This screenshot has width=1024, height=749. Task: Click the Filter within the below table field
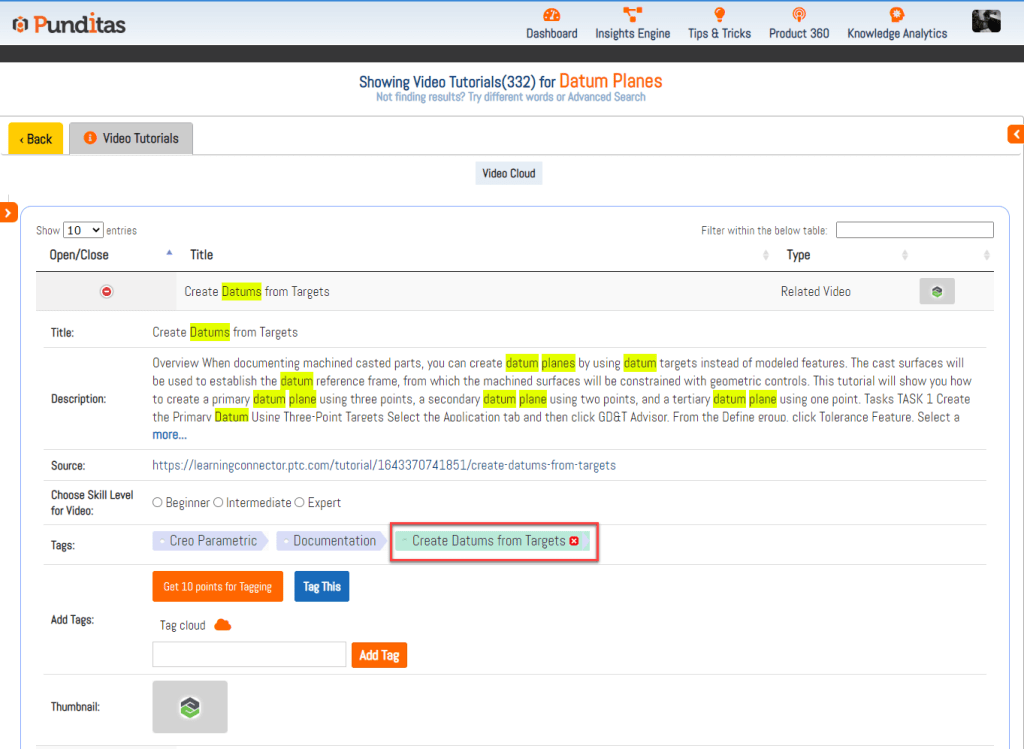click(914, 230)
